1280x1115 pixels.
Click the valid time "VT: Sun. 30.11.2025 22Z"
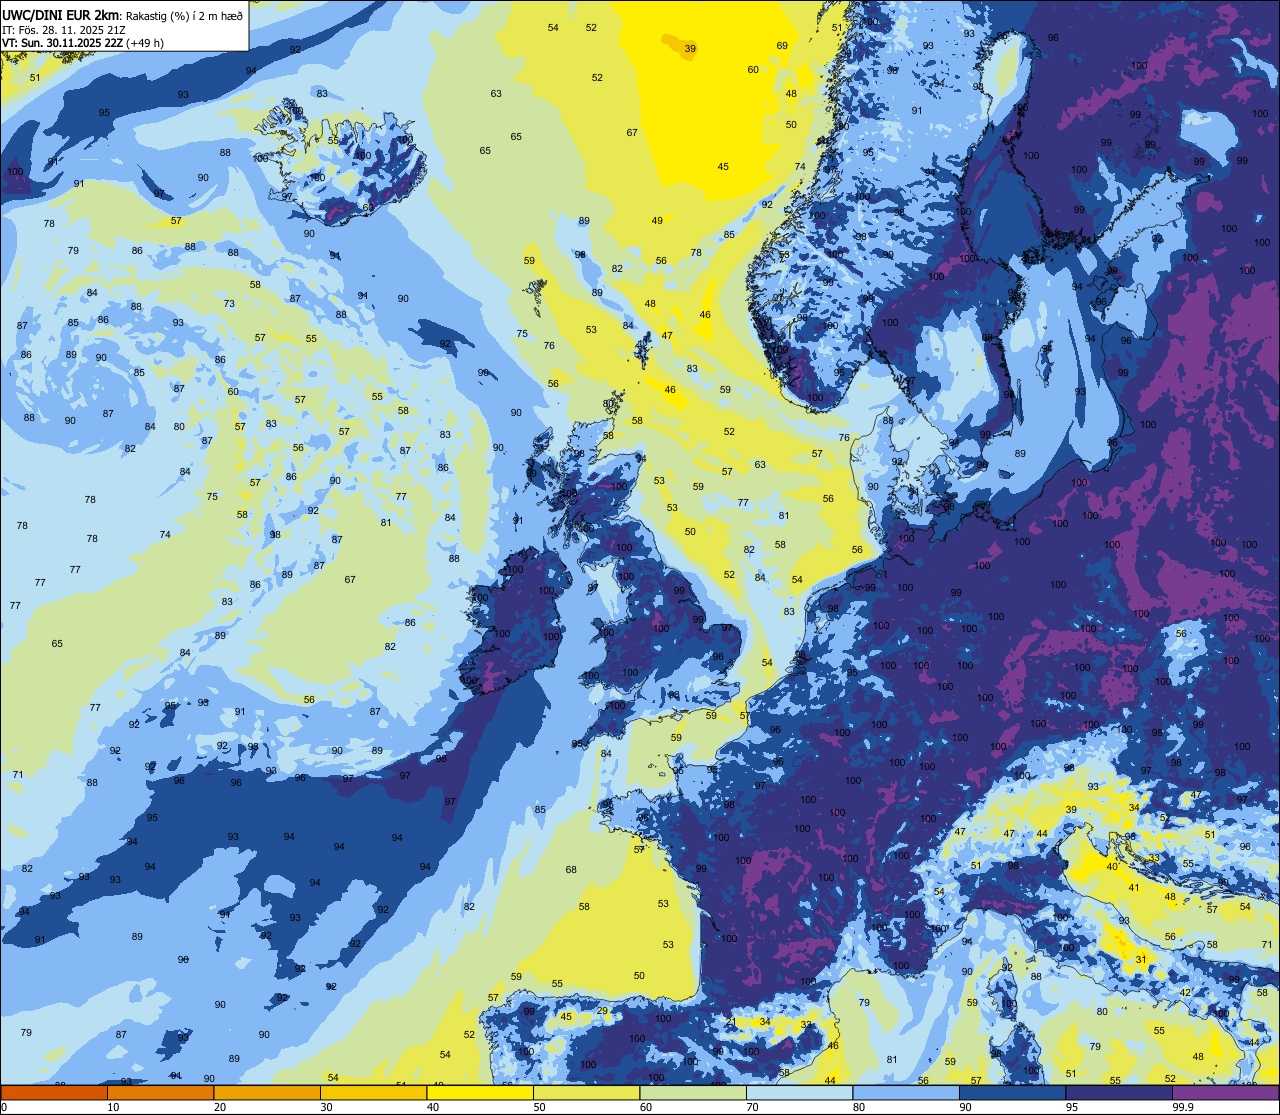coord(62,43)
